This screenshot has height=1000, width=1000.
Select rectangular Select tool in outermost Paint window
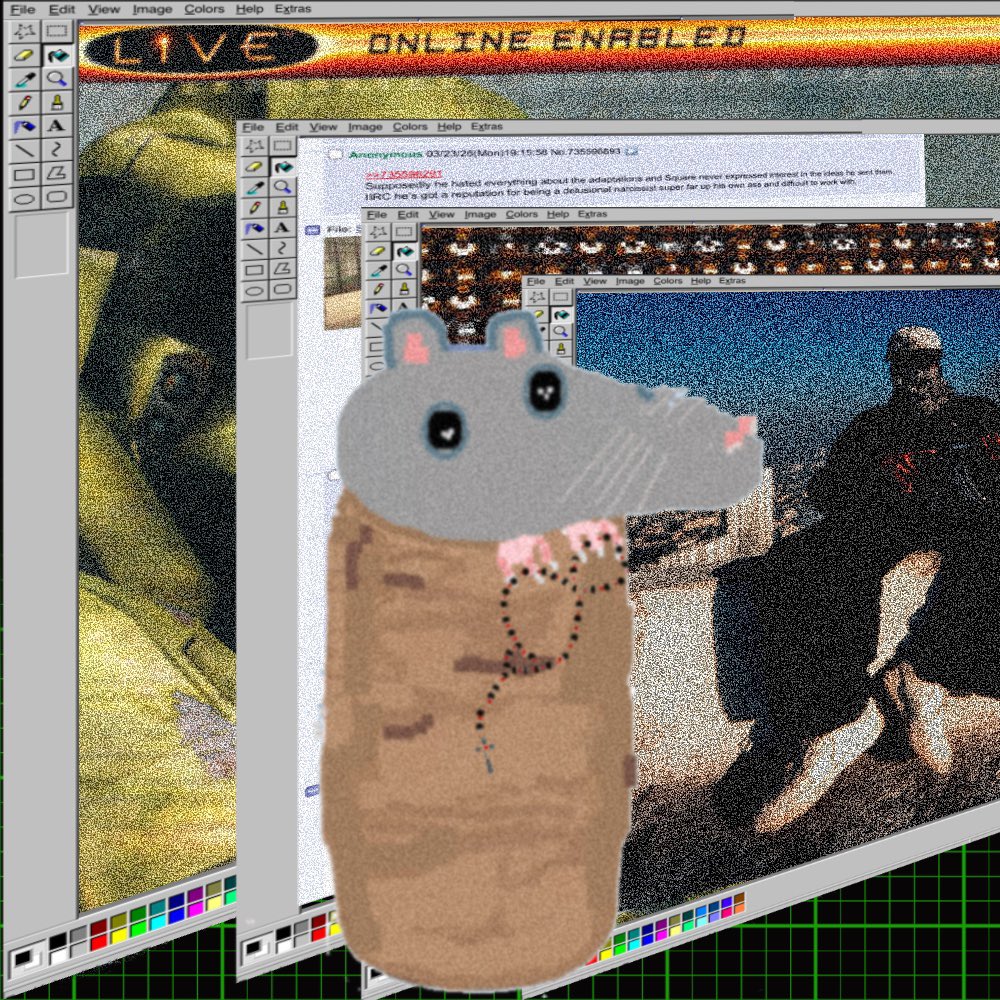tap(57, 31)
